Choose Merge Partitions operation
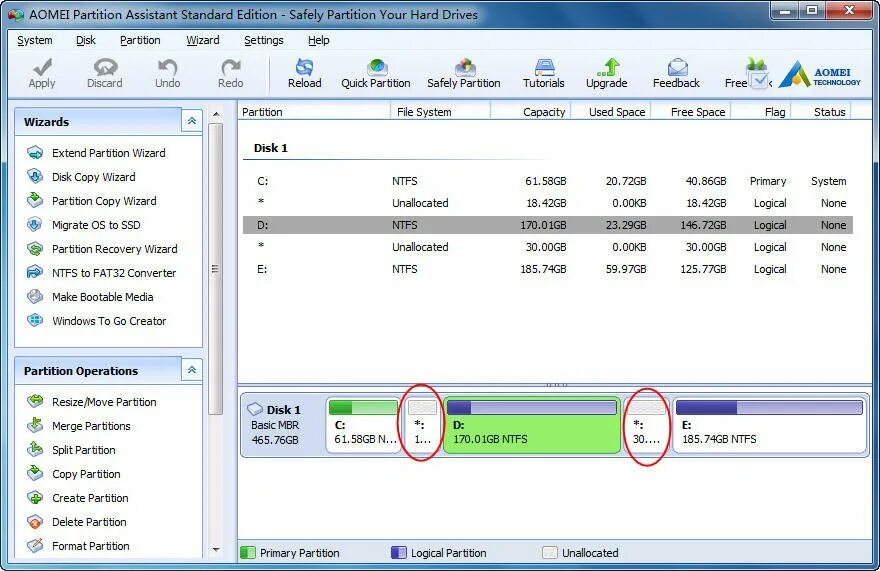880x571 pixels. (91, 426)
